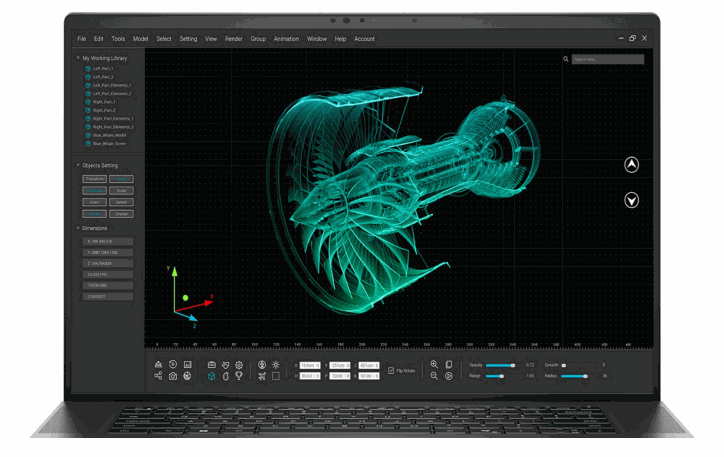The image size is (724, 457).
Task: Click the camera snapshot icon
Action: point(173,376)
